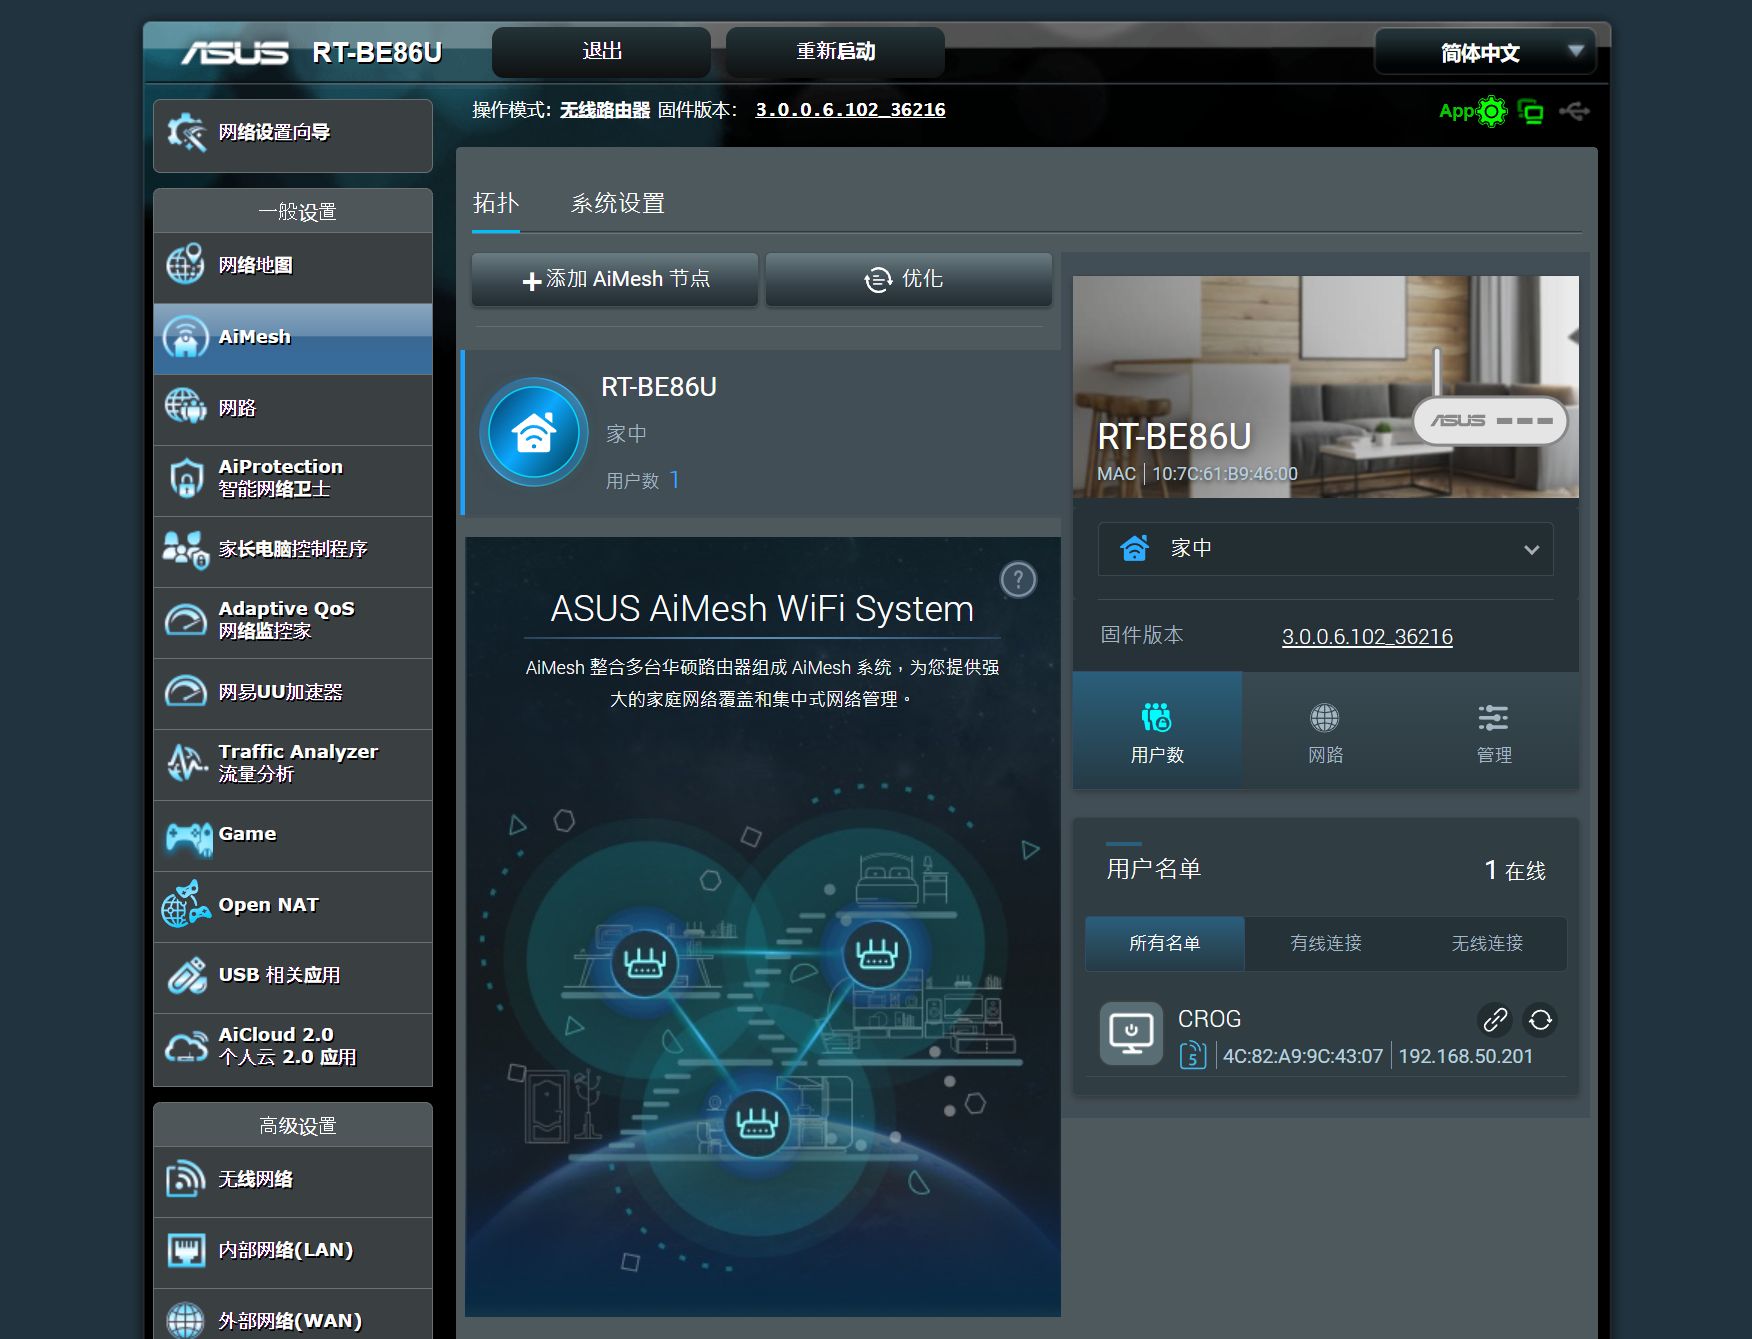Open 无线网络 wireless settings
The width and height of the screenshot is (1752, 1339).
(x=293, y=1180)
